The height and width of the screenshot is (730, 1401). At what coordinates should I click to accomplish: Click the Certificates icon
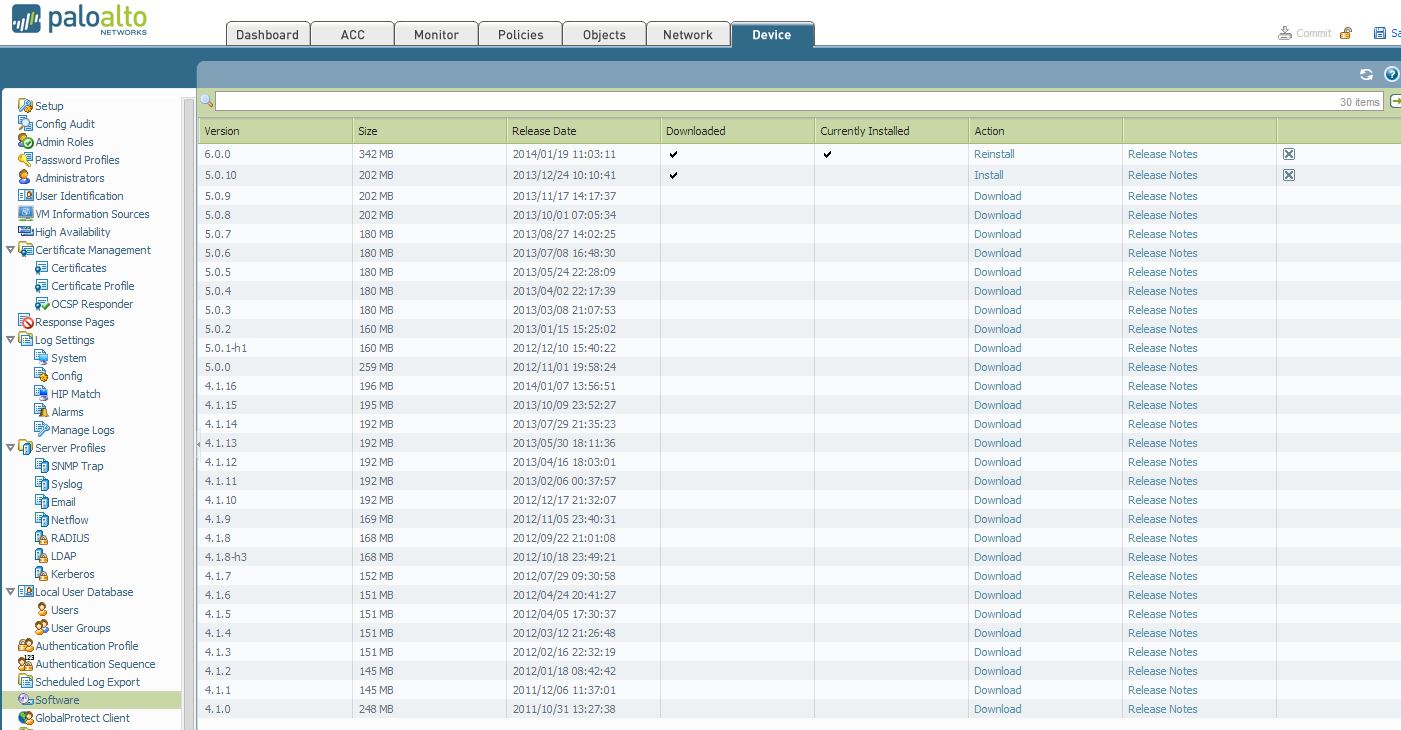(x=42, y=268)
